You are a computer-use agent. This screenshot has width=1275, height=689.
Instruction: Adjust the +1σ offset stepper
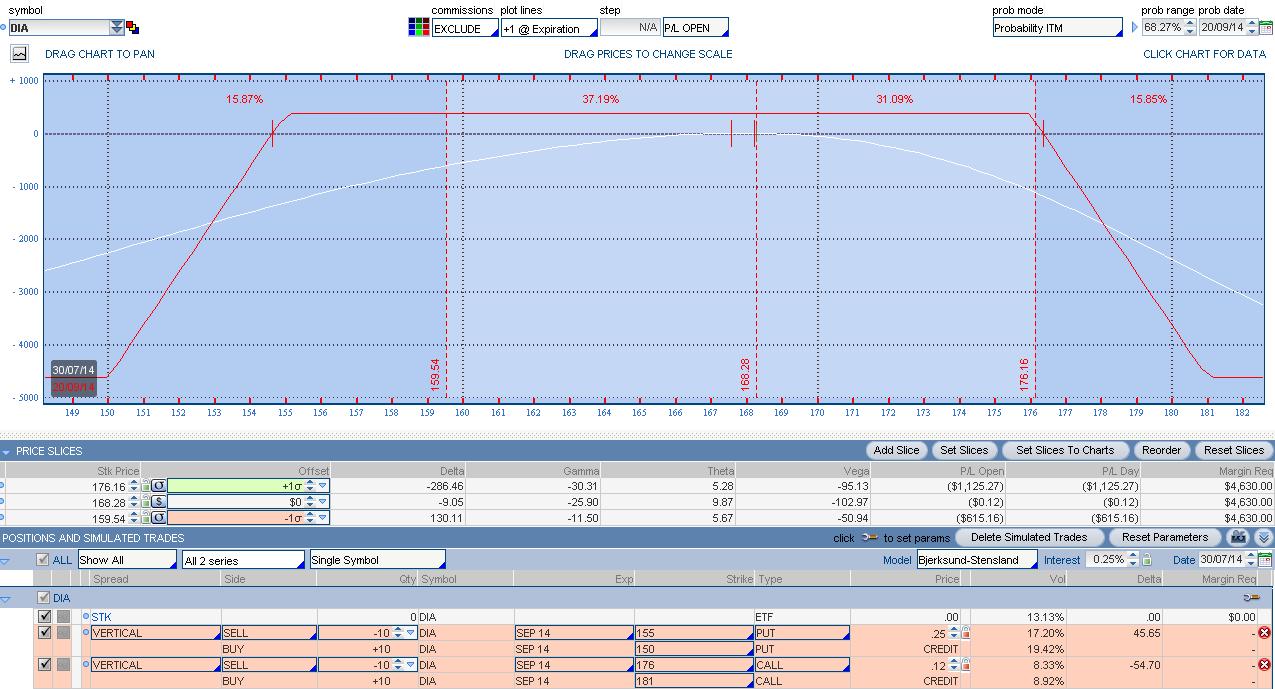(x=310, y=486)
